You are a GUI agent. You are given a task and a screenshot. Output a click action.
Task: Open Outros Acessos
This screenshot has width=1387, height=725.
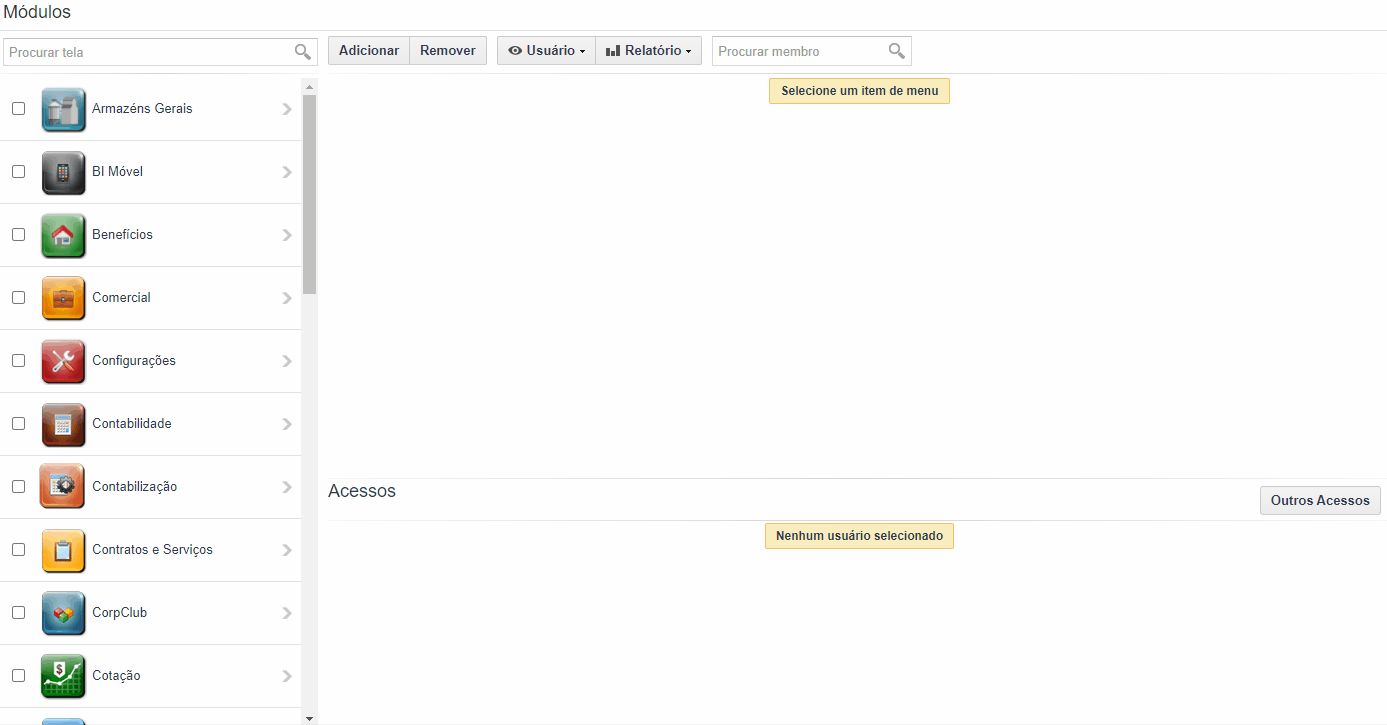click(1320, 501)
